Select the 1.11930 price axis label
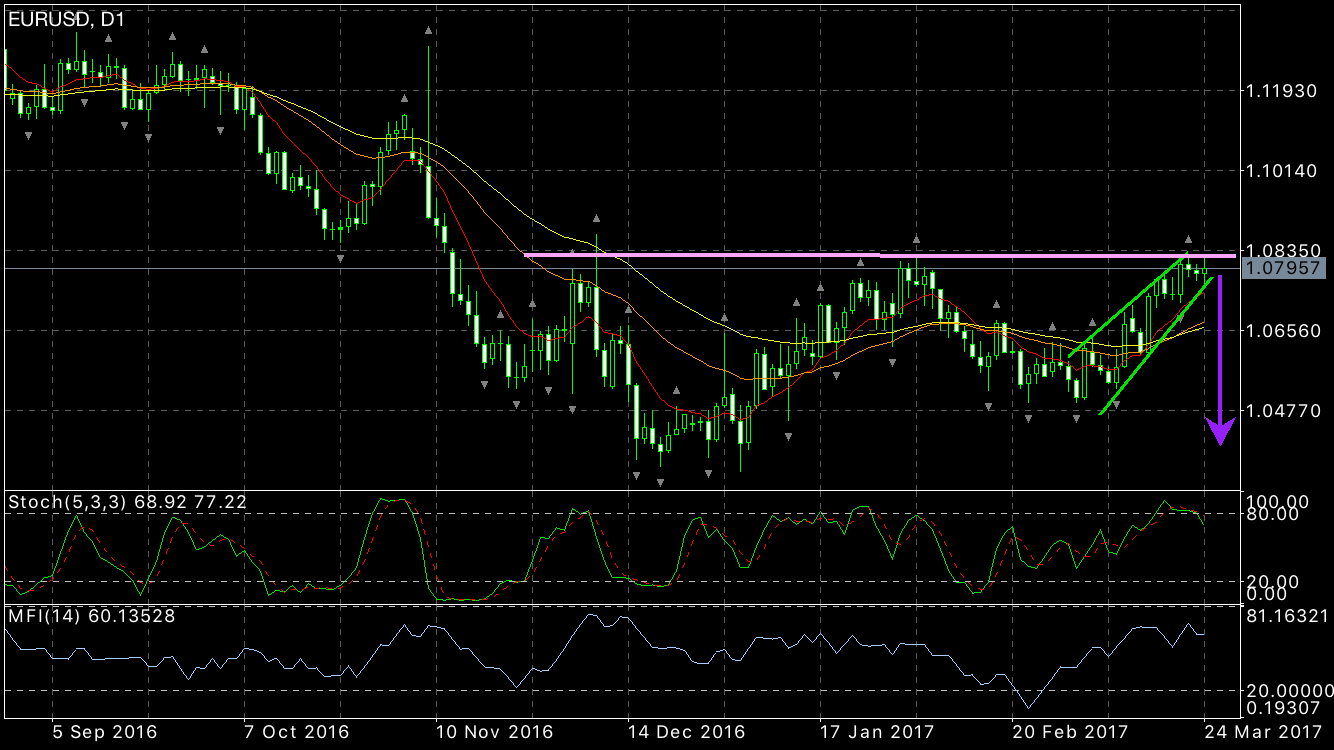Image resolution: width=1334 pixels, height=750 pixels. (x=1281, y=91)
